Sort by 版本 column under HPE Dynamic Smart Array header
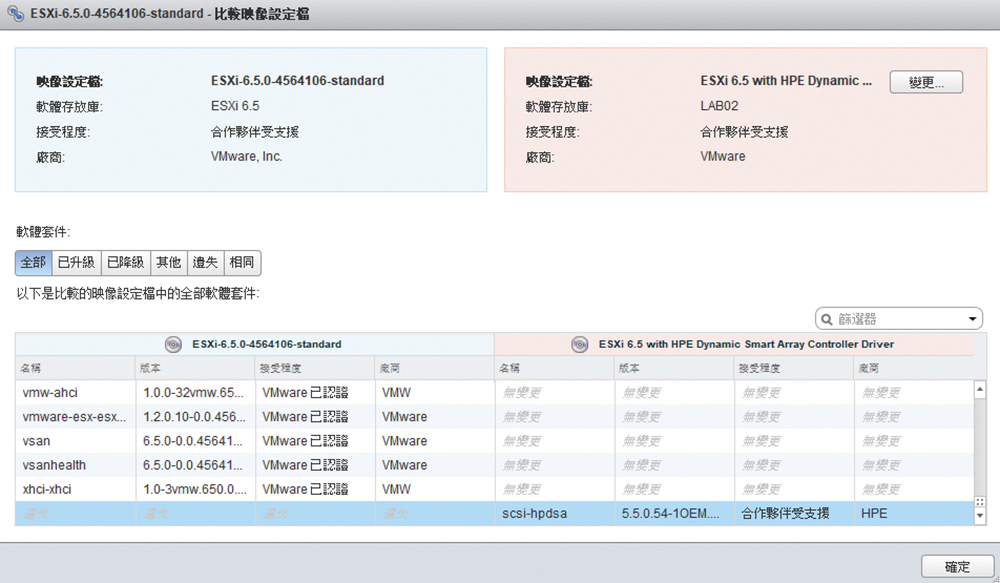 [x=675, y=368]
